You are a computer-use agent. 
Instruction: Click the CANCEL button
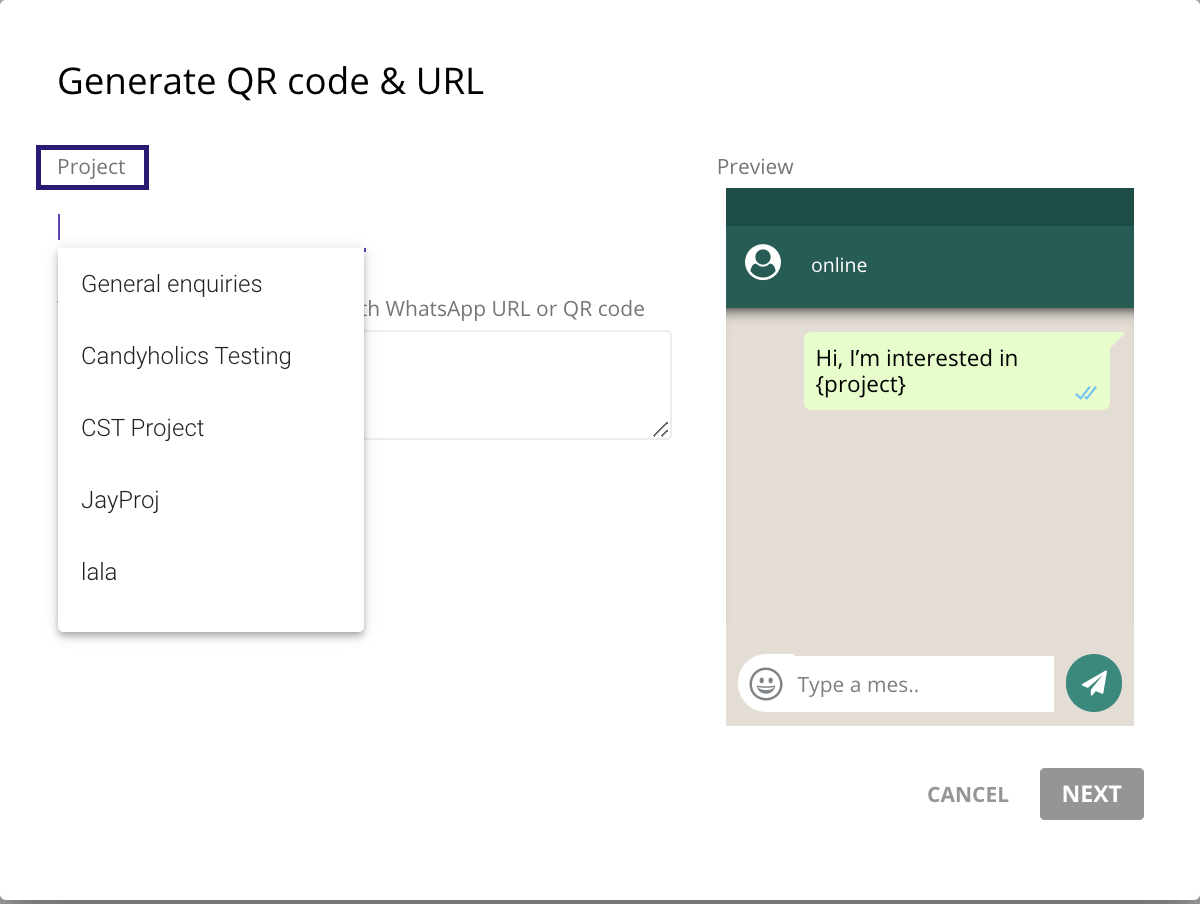tap(967, 795)
